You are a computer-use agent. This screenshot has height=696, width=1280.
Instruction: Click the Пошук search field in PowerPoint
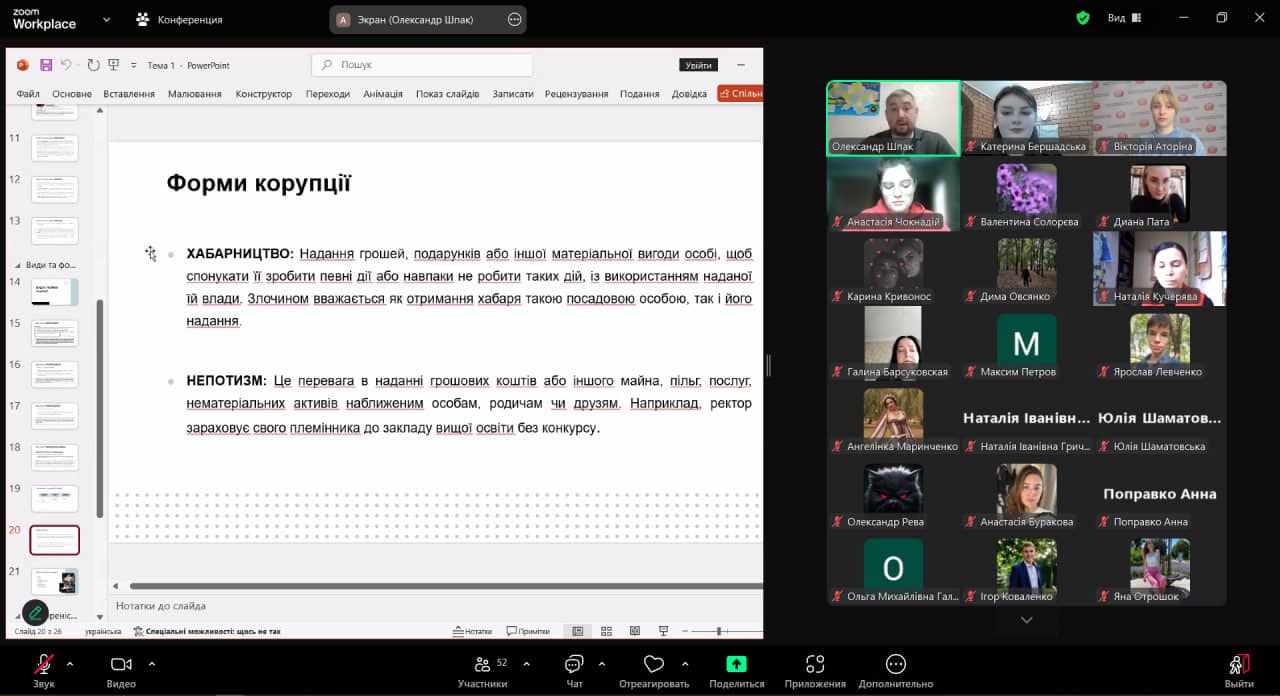point(422,65)
